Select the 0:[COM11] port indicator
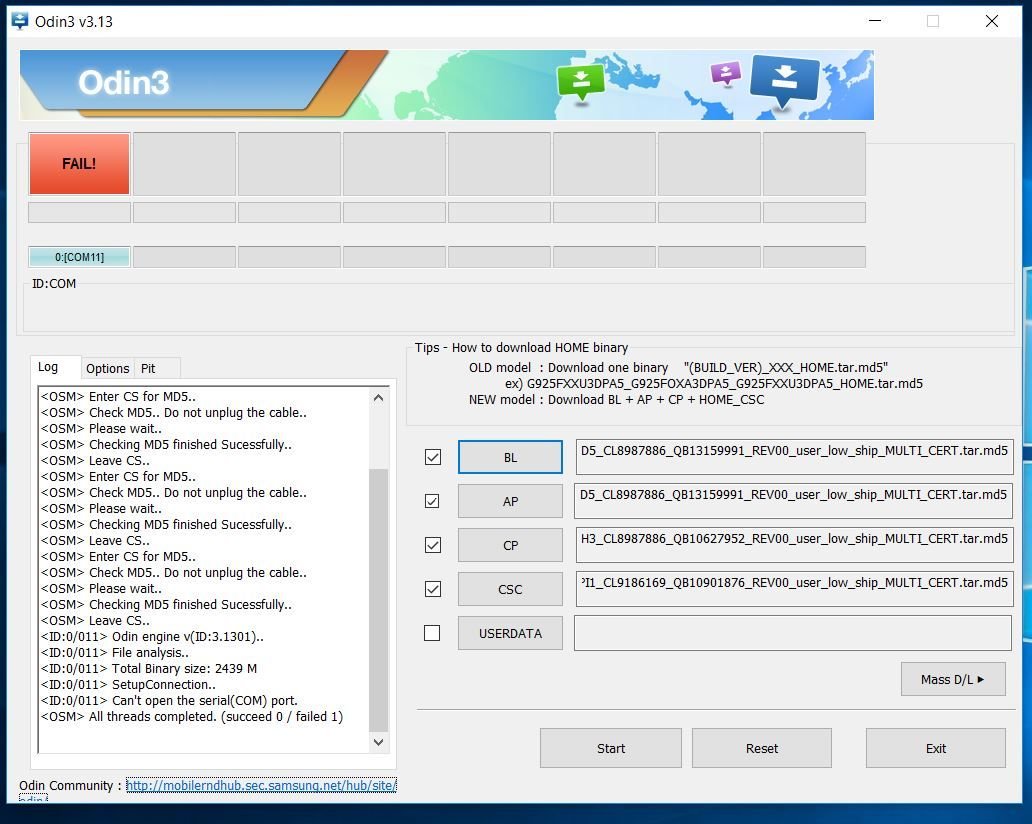Screen dimensions: 1032x824 [79, 257]
